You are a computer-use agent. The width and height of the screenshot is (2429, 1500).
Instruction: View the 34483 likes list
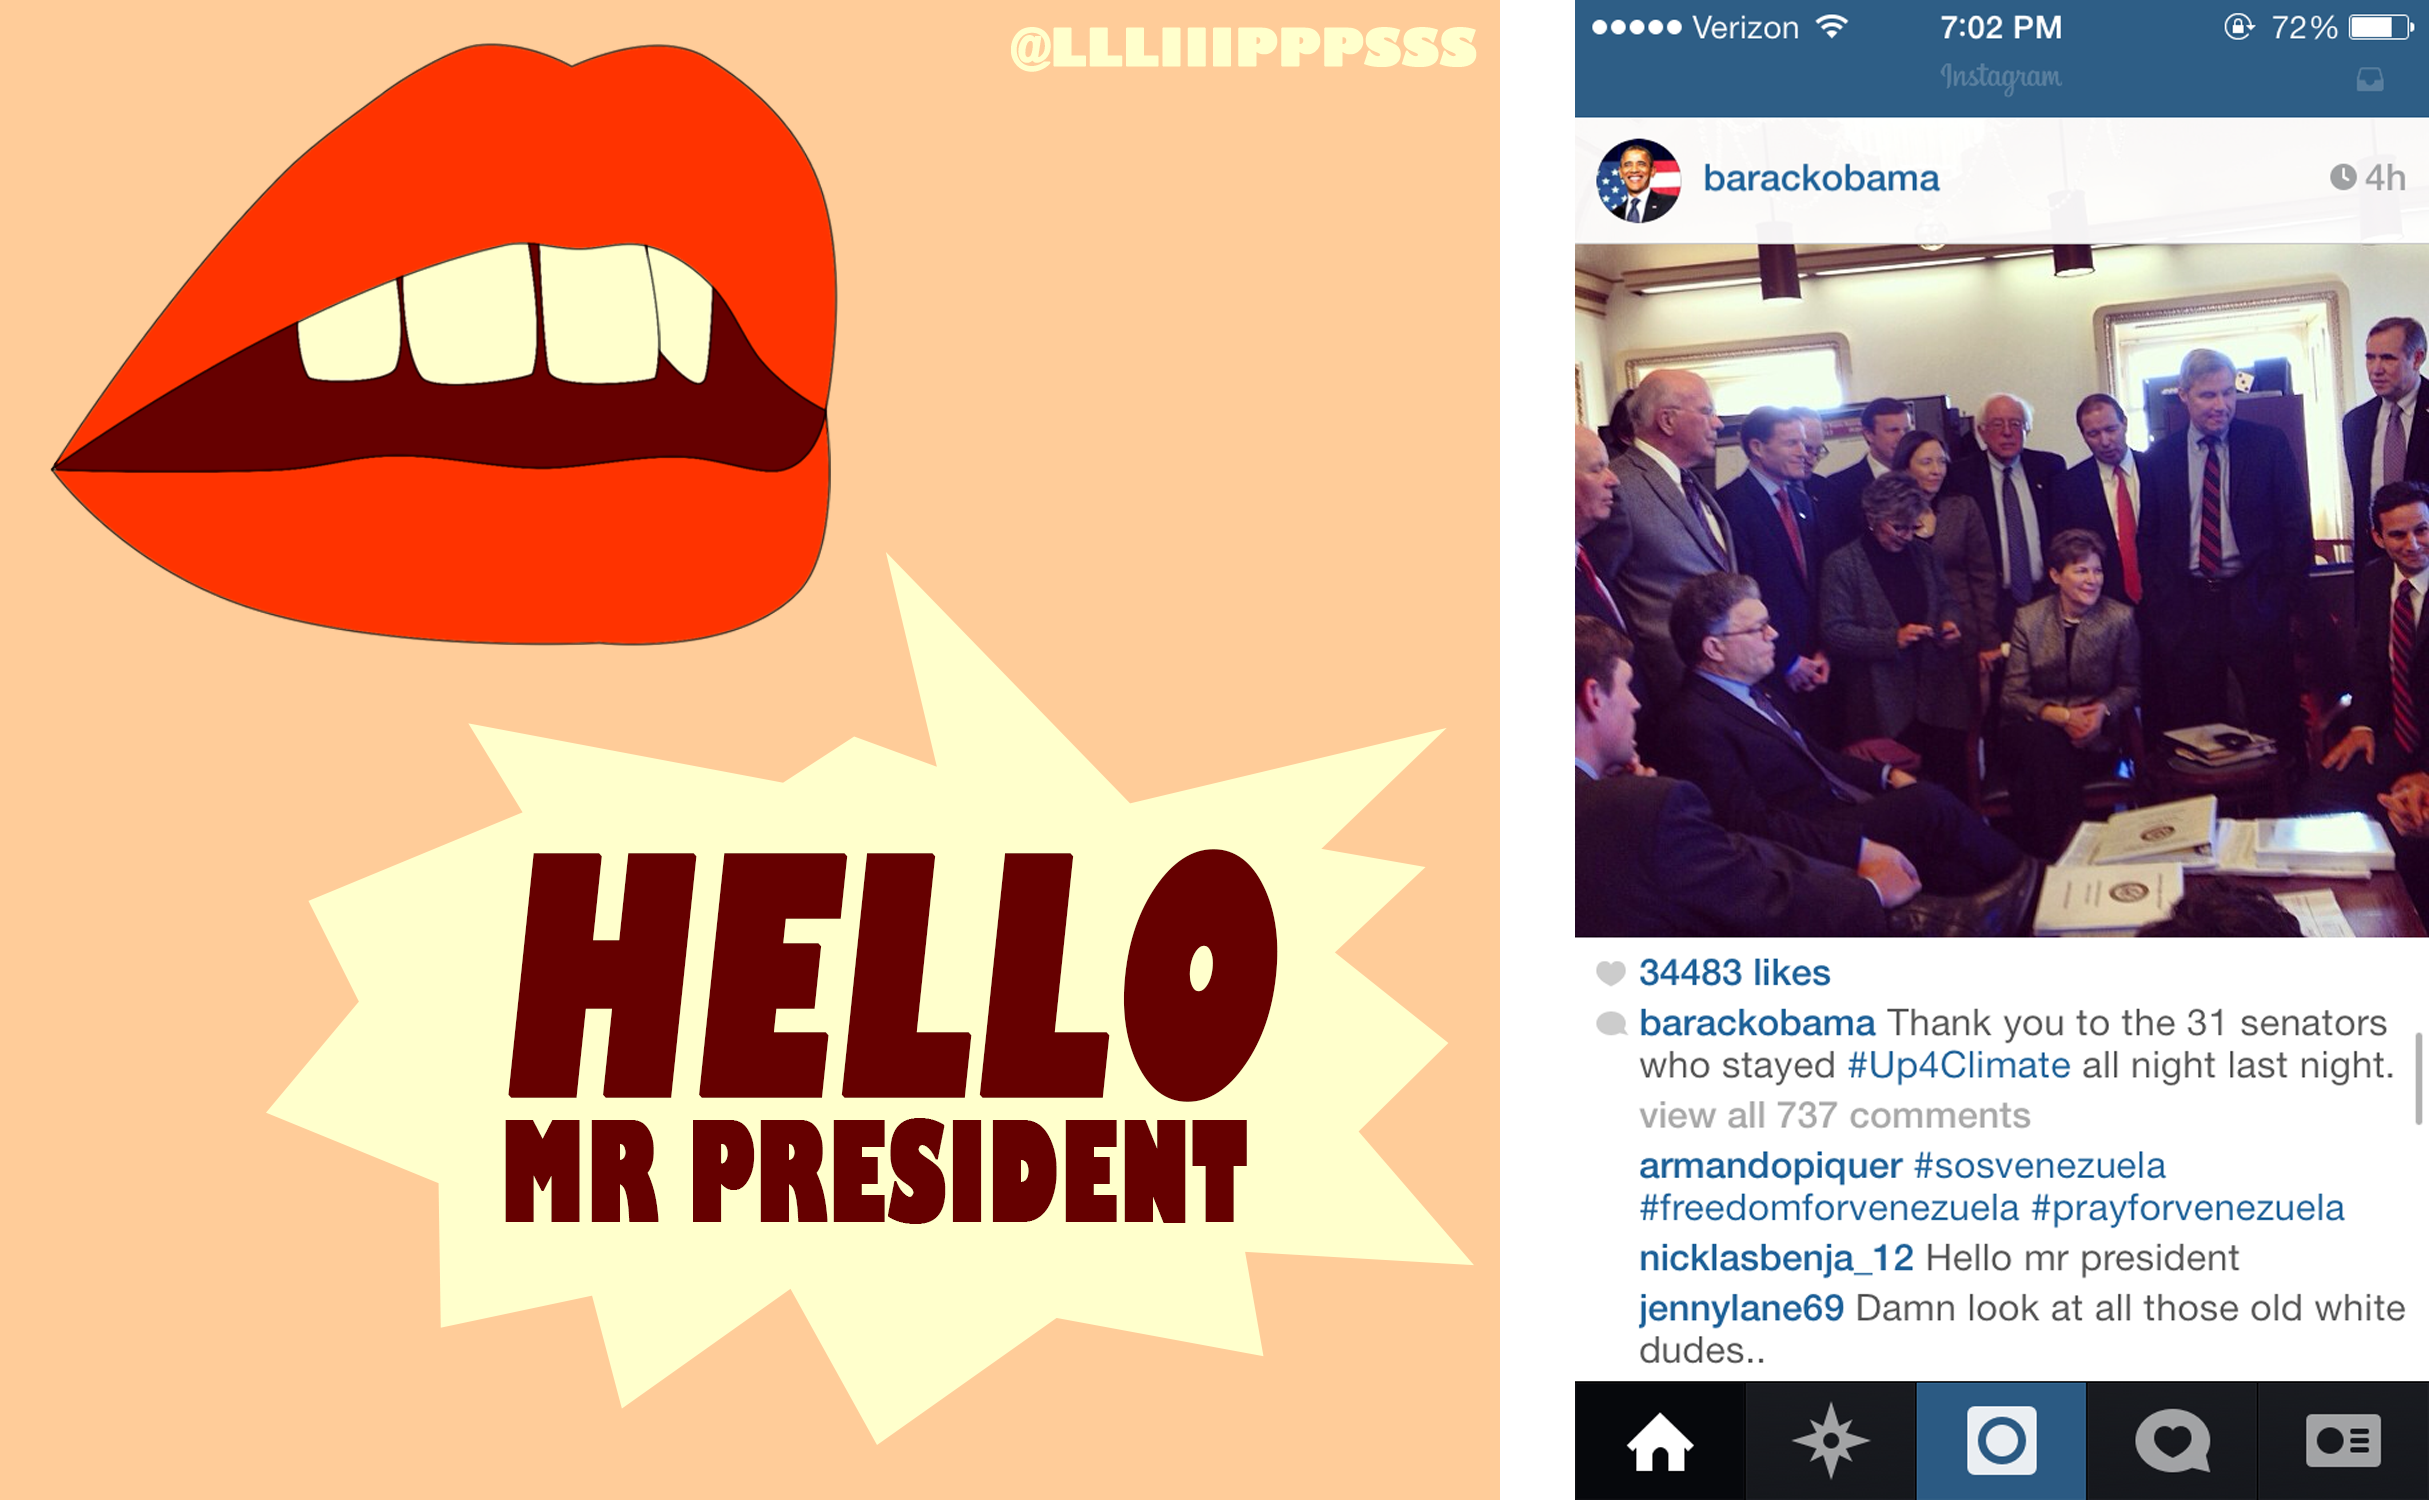(x=1734, y=972)
